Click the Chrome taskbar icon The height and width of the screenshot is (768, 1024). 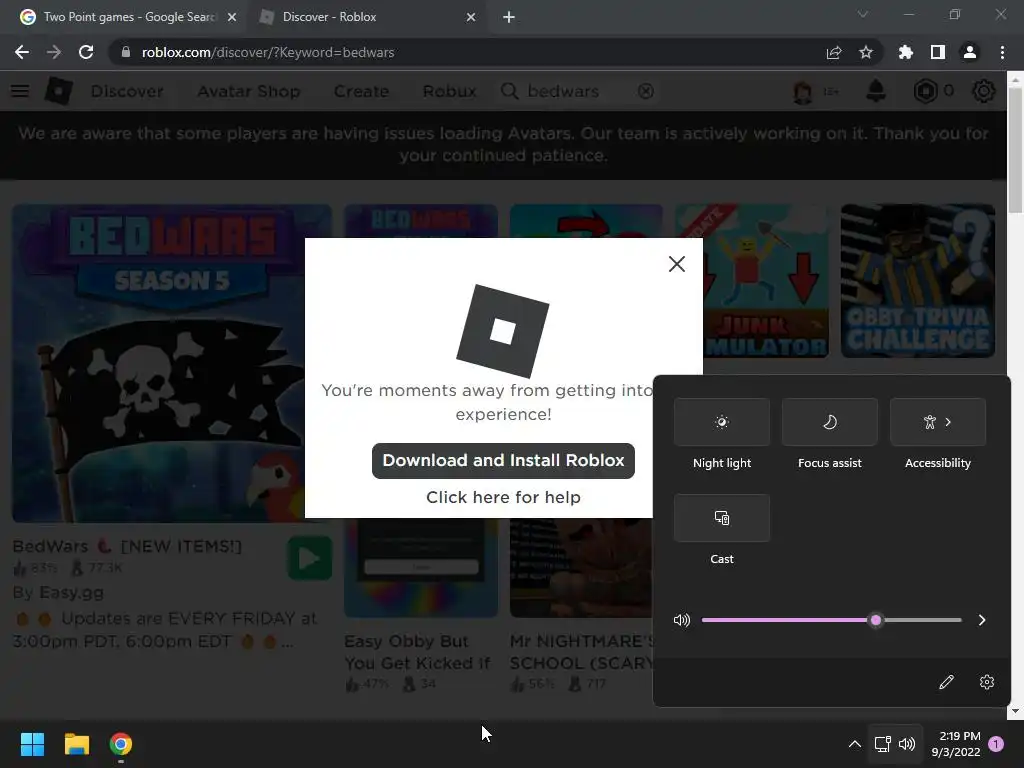(x=120, y=744)
